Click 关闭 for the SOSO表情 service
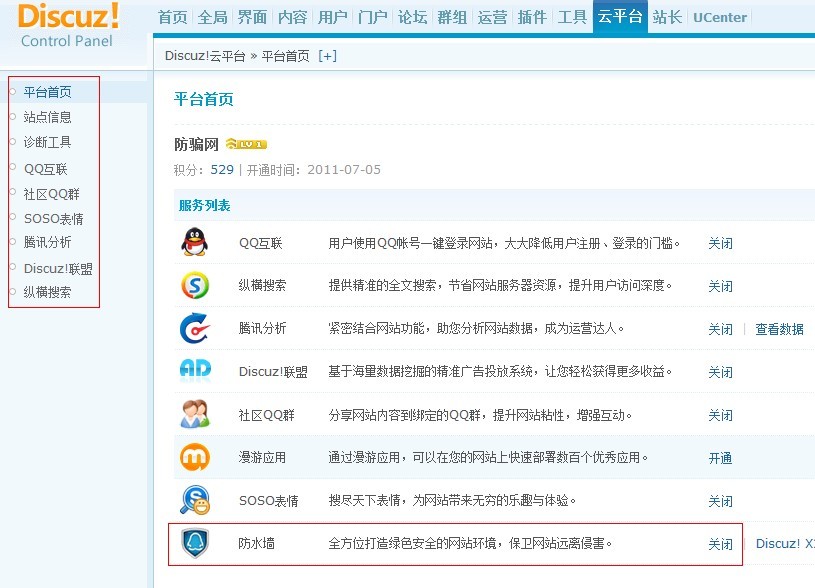This screenshot has height=588, width=815. 720,502
